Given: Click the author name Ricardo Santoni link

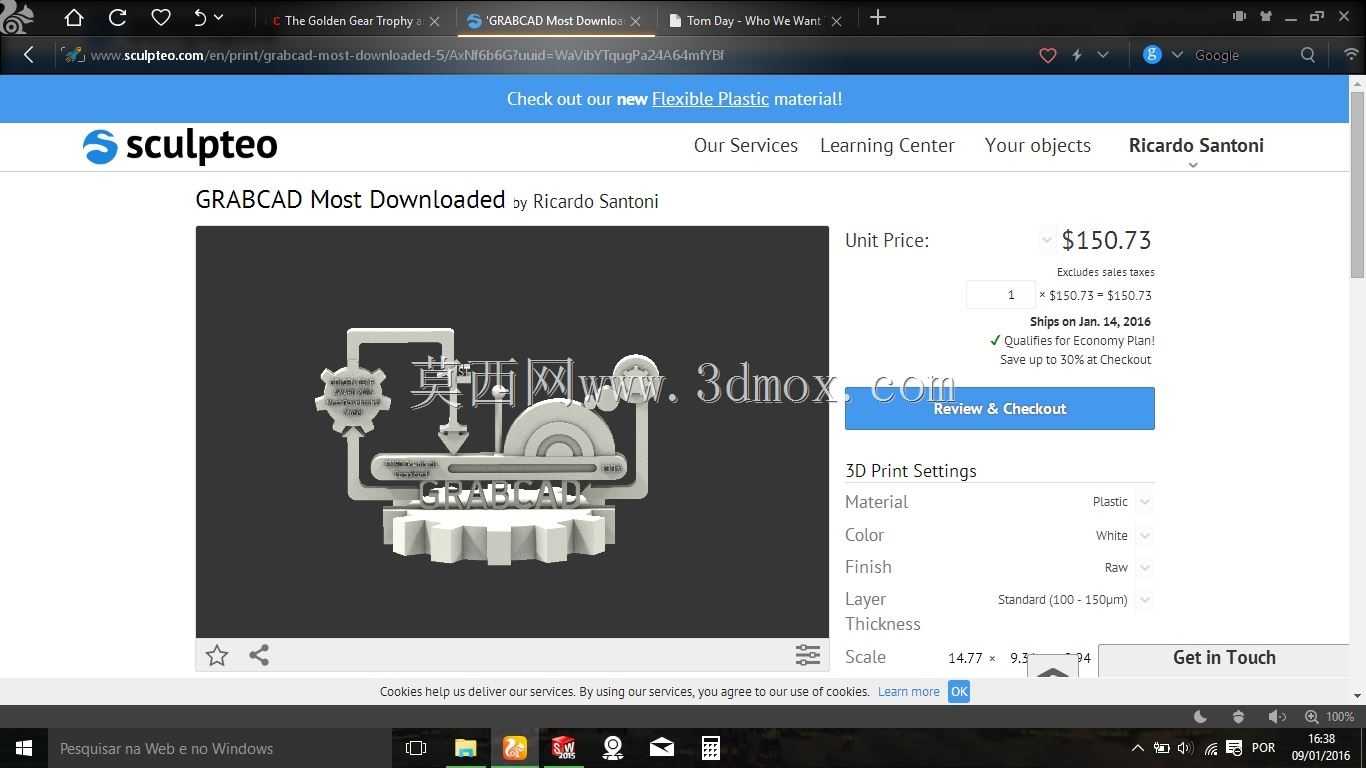Looking at the screenshot, I should pyautogui.click(x=596, y=201).
